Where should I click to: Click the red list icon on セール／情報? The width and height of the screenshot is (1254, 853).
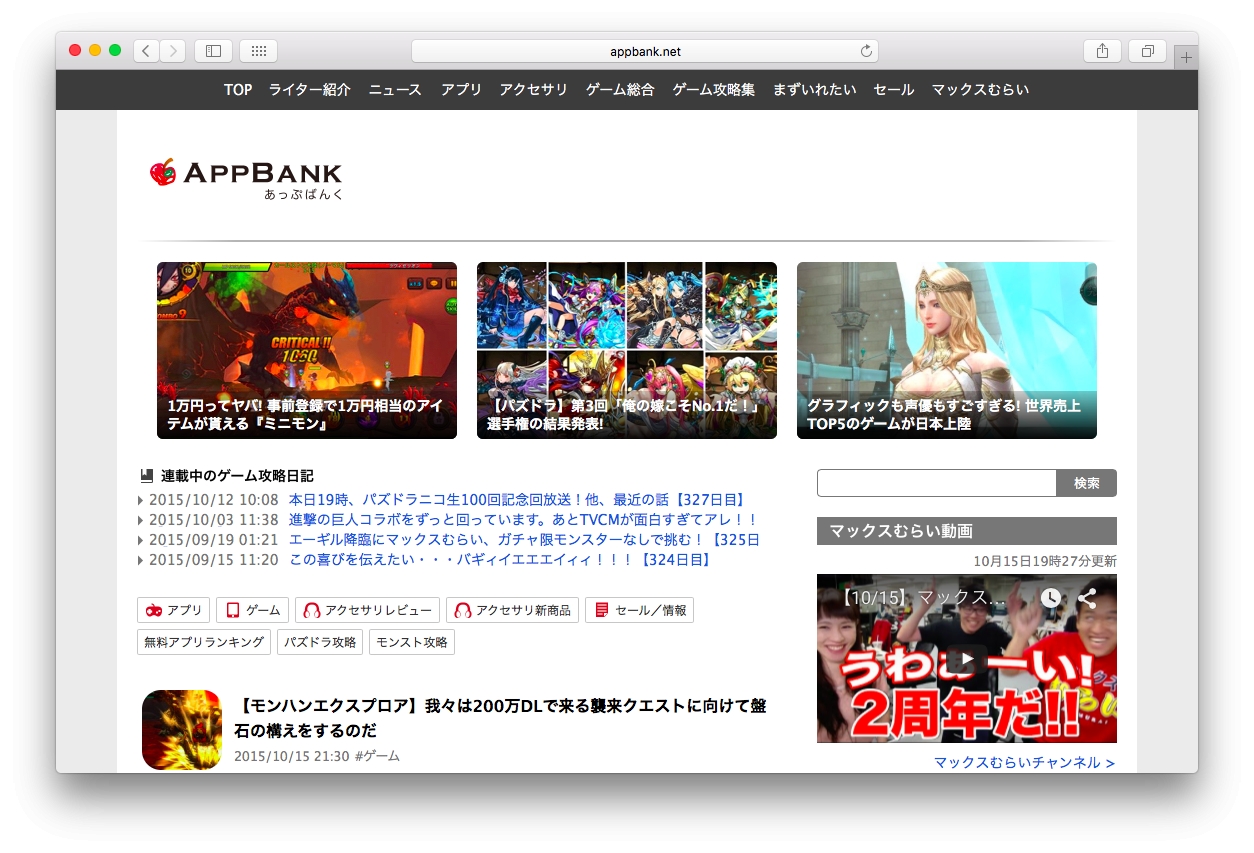[x=600, y=609]
